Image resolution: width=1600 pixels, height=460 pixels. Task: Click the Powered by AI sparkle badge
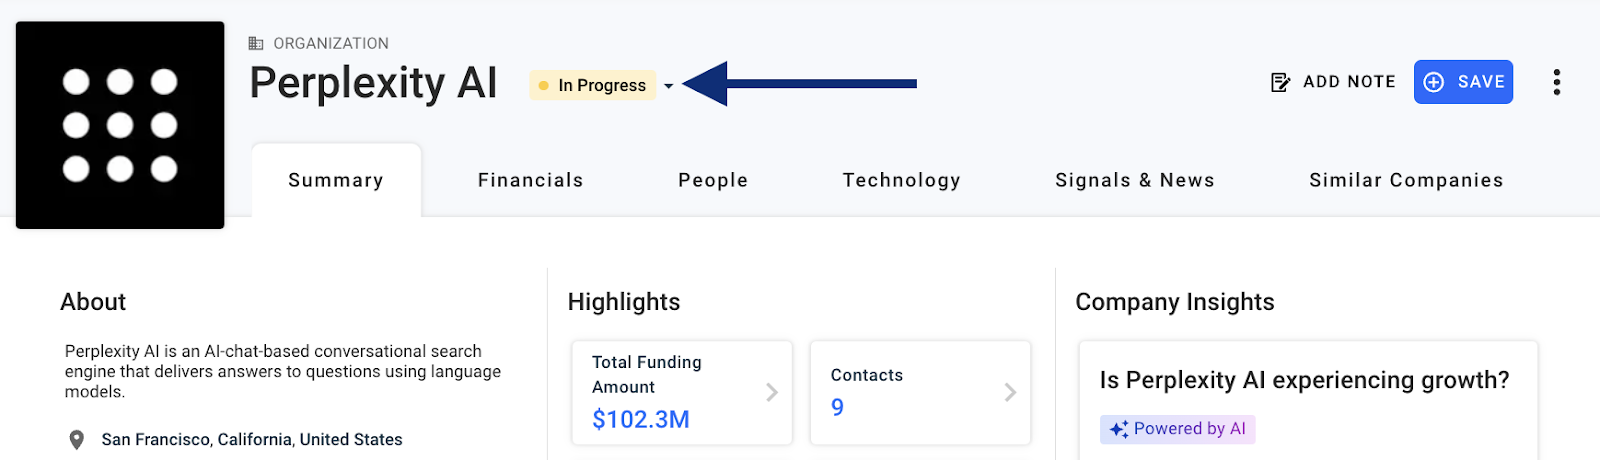[1178, 429]
